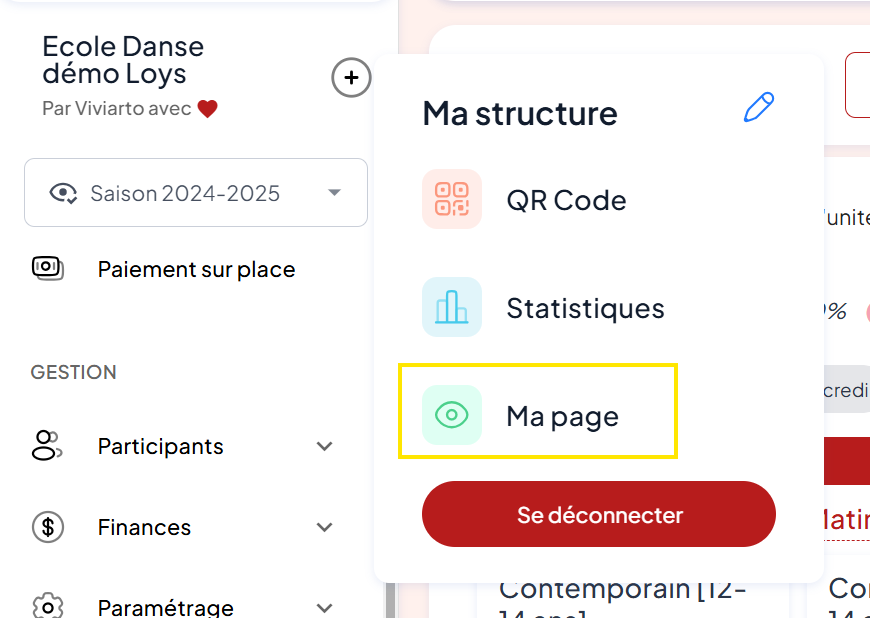Click the green eye icon for Ma page
The height and width of the screenshot is (618, 870).
(x=452, y=415)
